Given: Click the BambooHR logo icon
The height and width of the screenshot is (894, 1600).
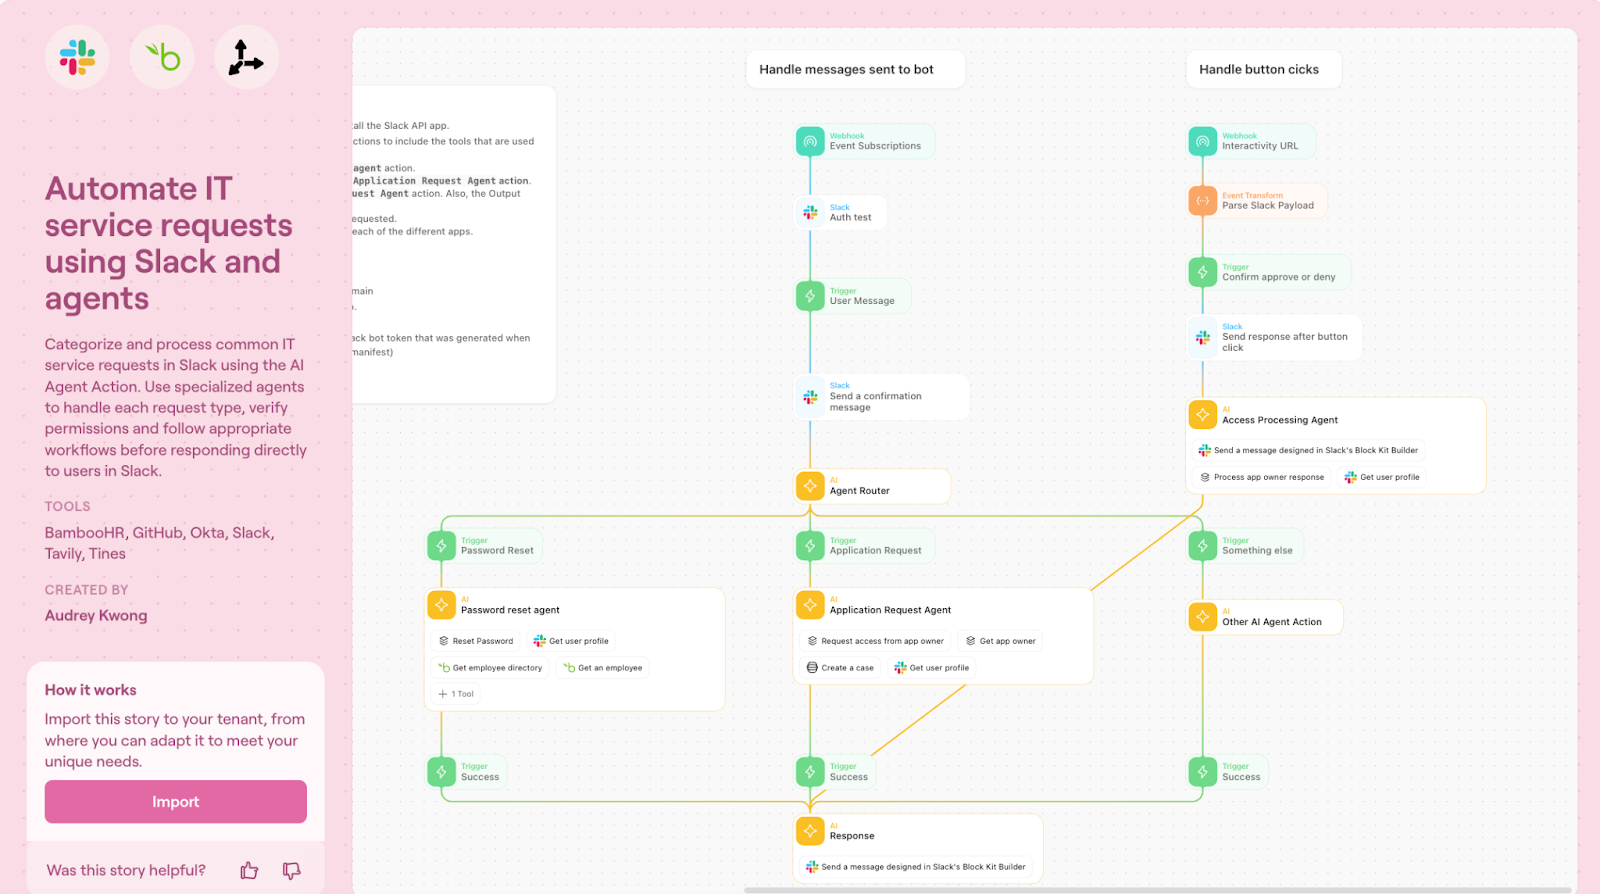Looking at the screenshot, I should (162, 58).
